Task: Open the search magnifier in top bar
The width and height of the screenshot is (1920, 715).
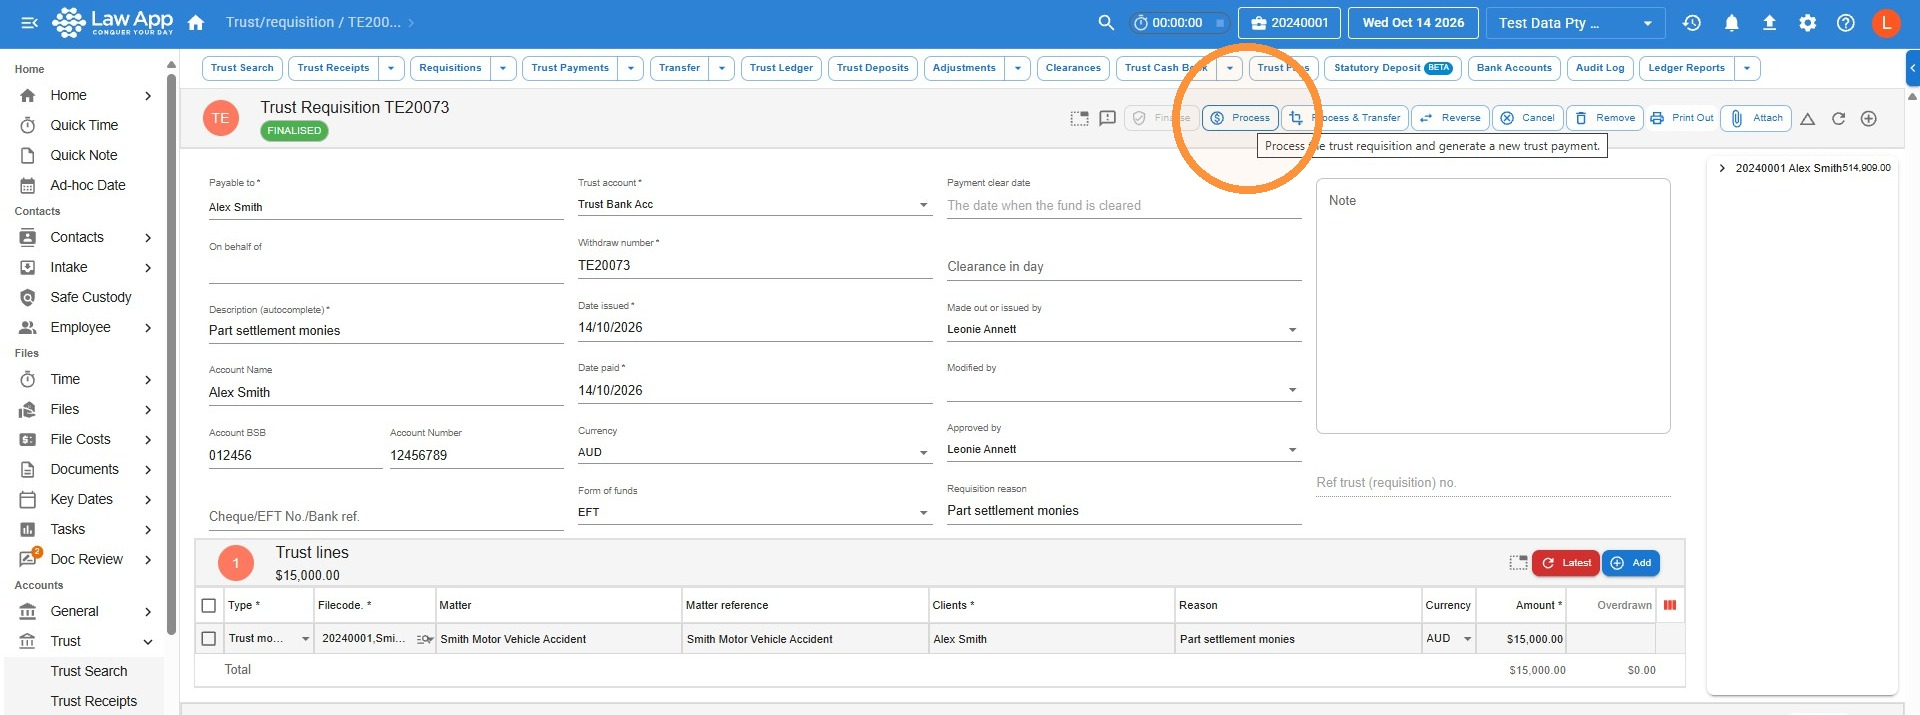Action: (x=1106, y=22)
